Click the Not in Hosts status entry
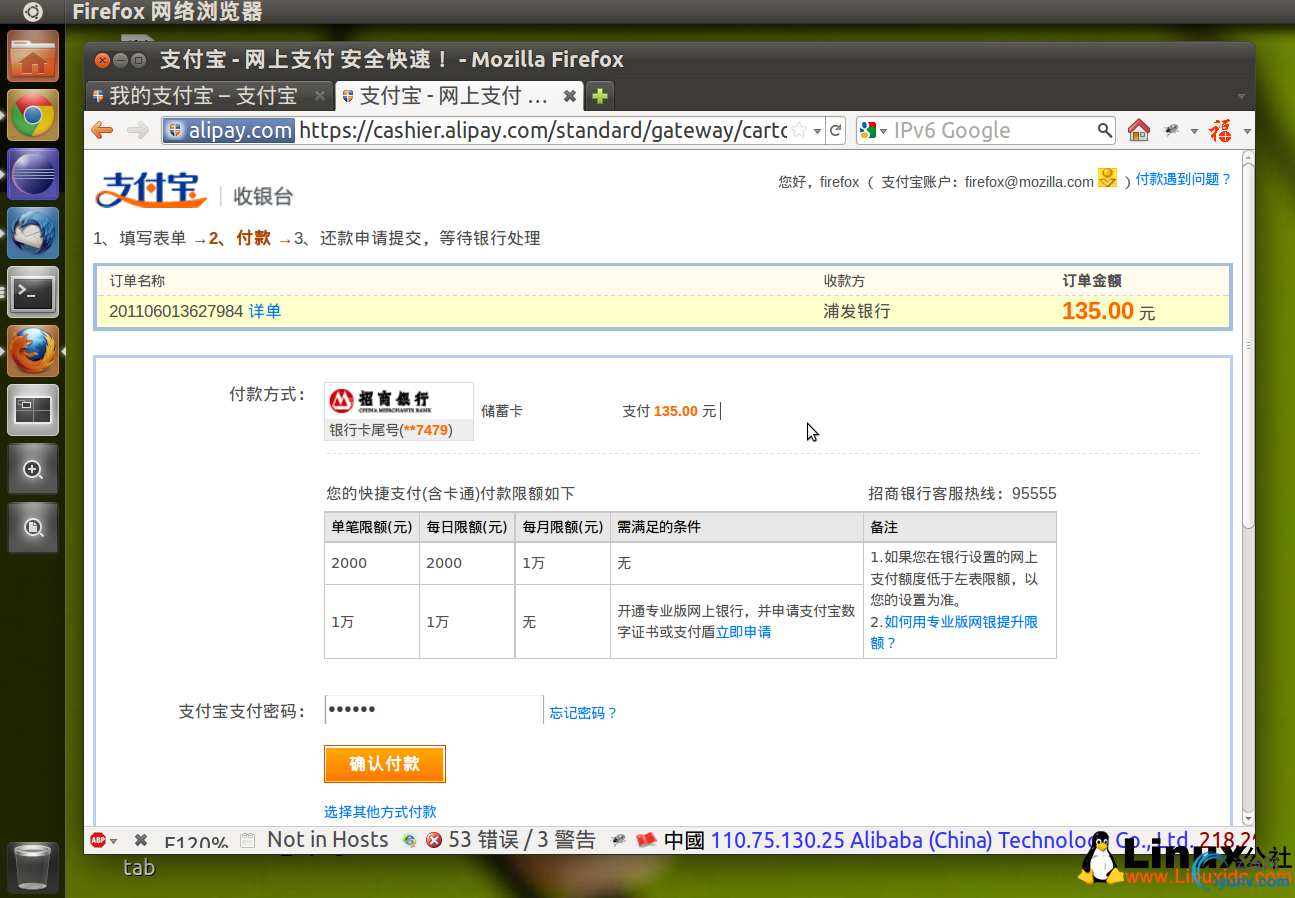This screenshot has width=1295, height=898. coord(327,840)
